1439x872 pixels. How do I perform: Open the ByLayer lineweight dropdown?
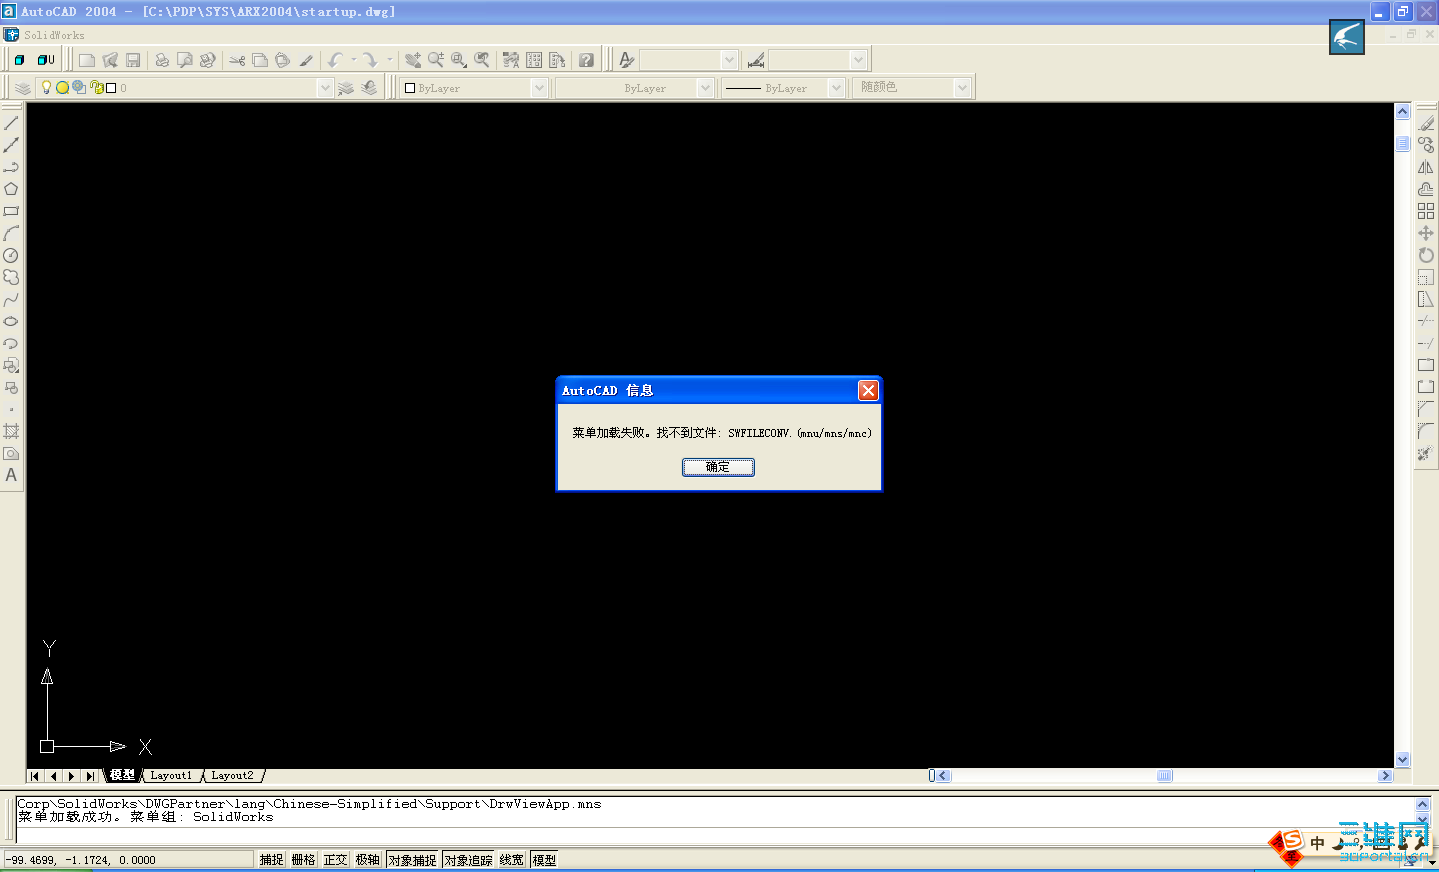pos(836,88)
